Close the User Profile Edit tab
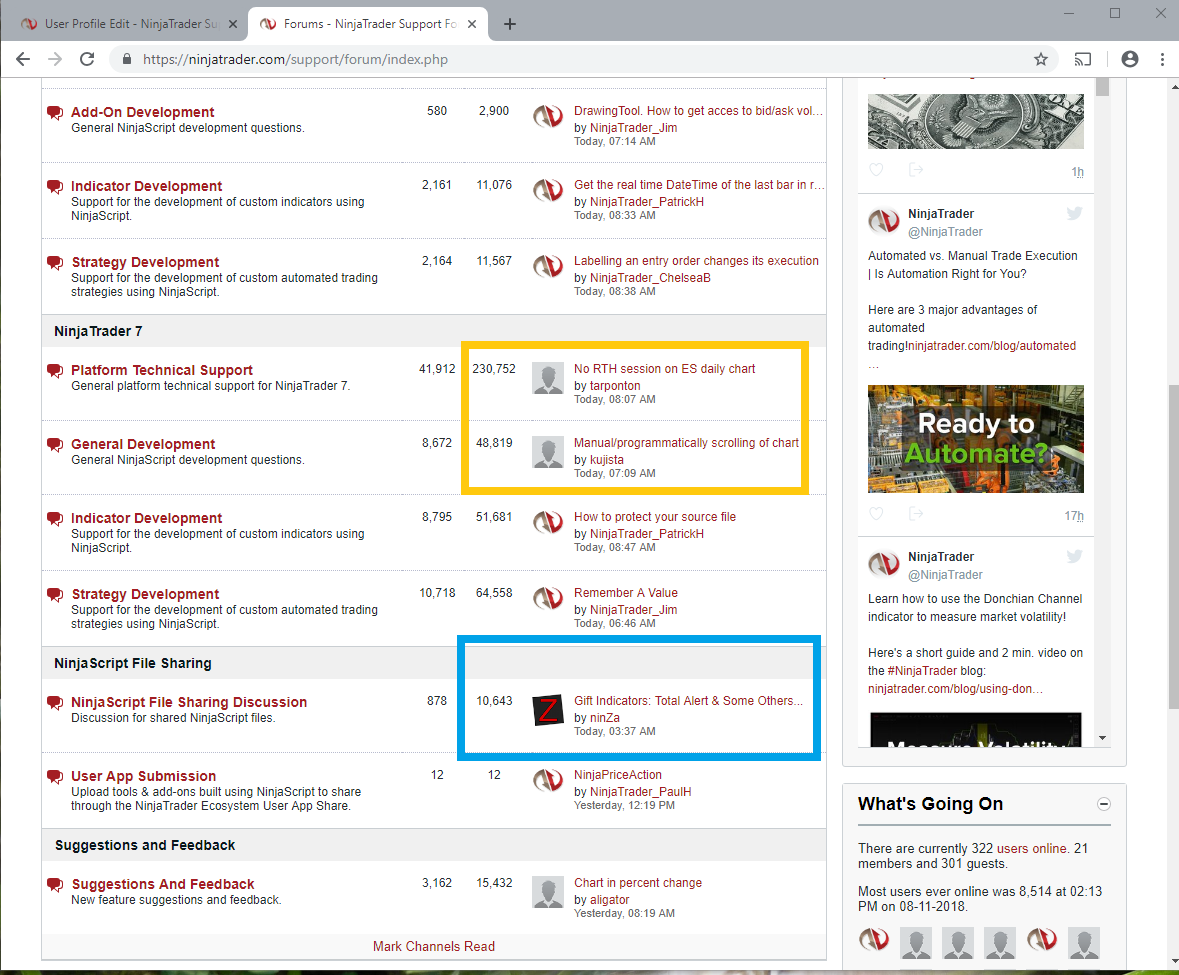Screen dimensions: 1179x975 (233, 24)
